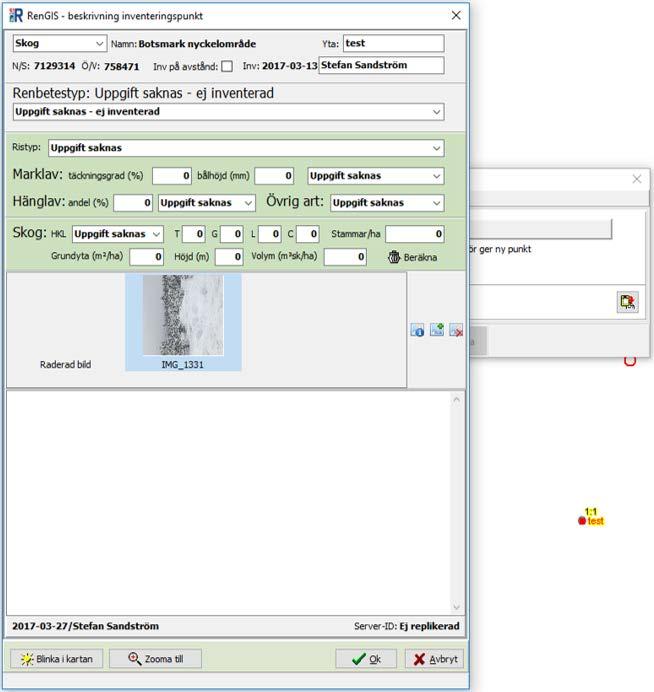Click the inventor name field Stefan Sandström

[381, 65]
